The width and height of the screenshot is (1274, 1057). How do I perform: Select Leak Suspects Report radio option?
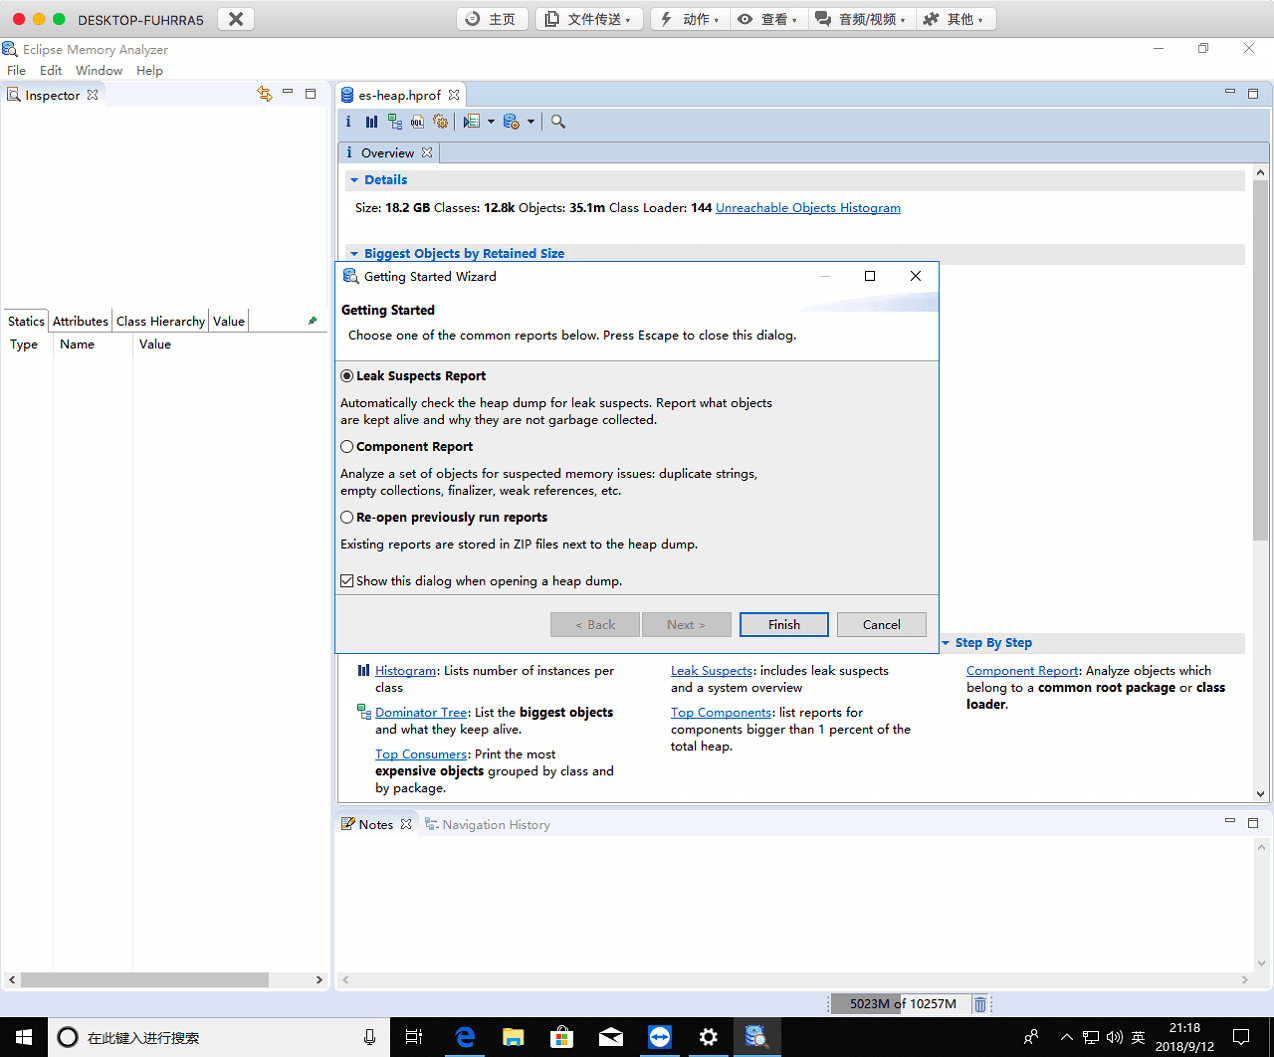(x=347, y=376)
